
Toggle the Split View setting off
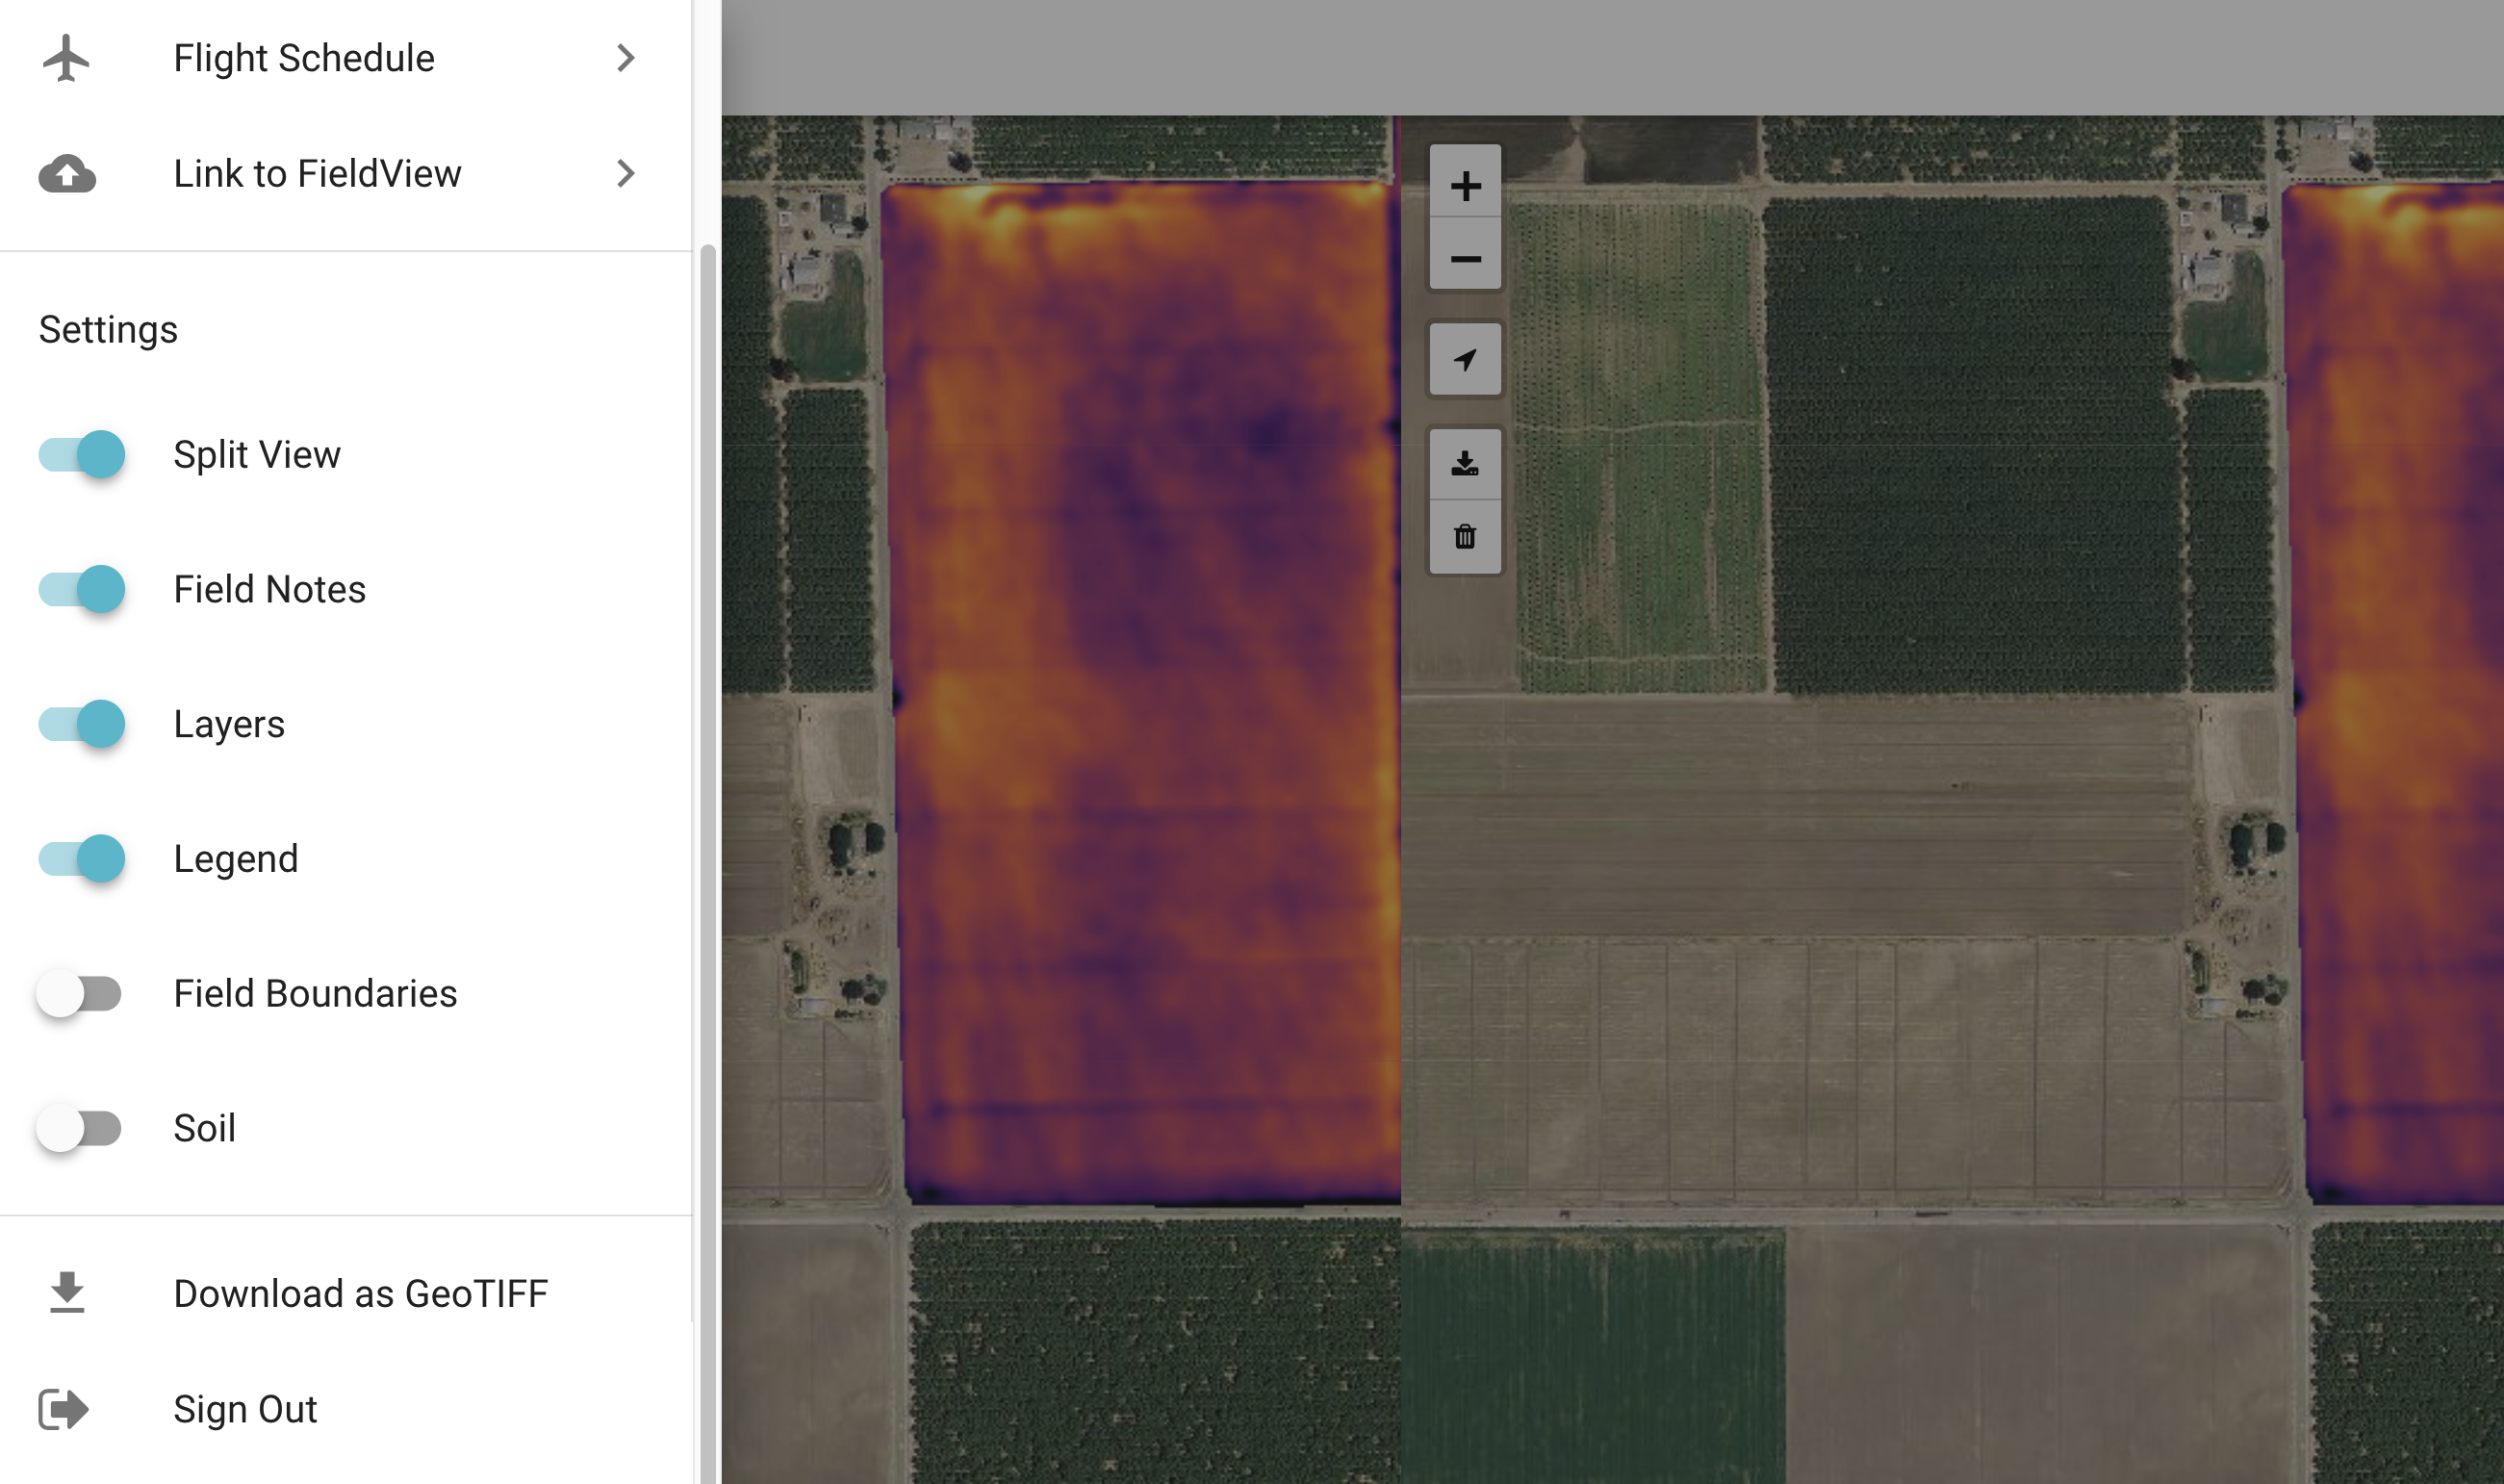tap(81, 452)
